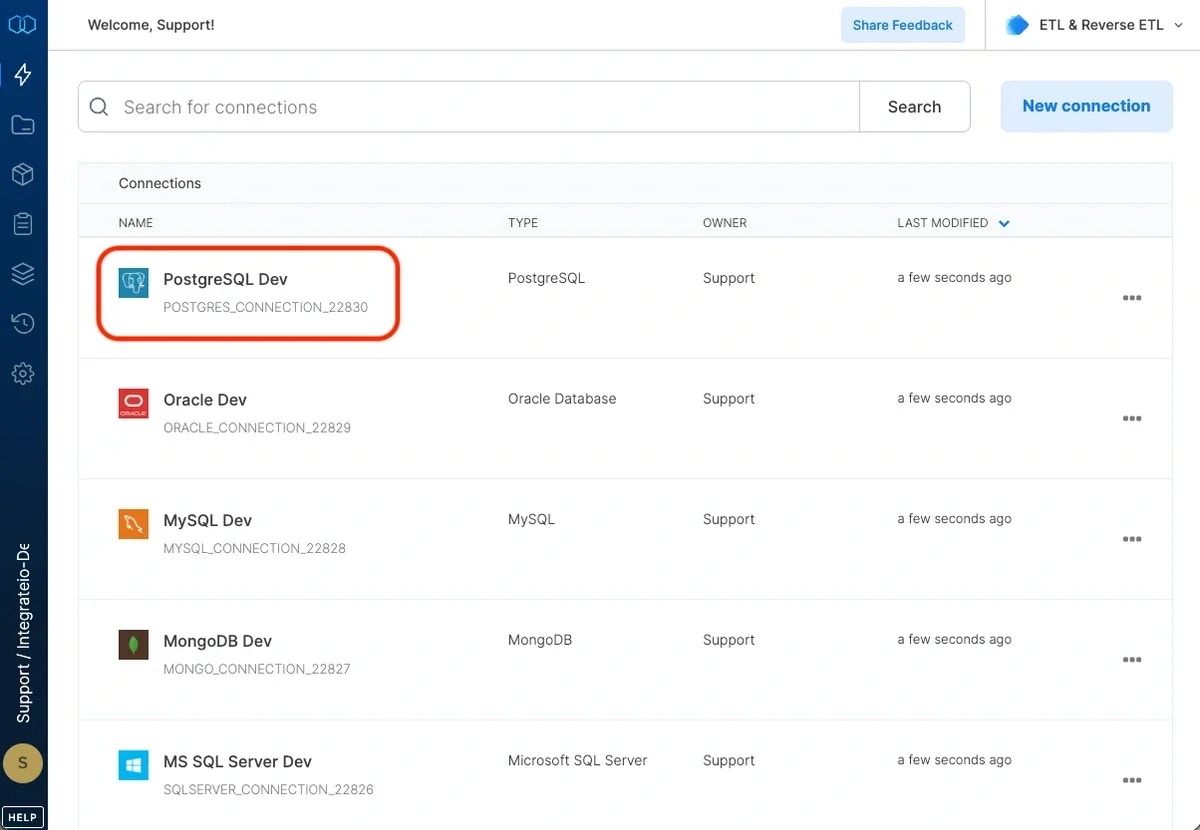
Task: Click the PostgreSQL elephant icon on PostgreSQL Dev
Action: pyautogui.click(x=133, y=283)
